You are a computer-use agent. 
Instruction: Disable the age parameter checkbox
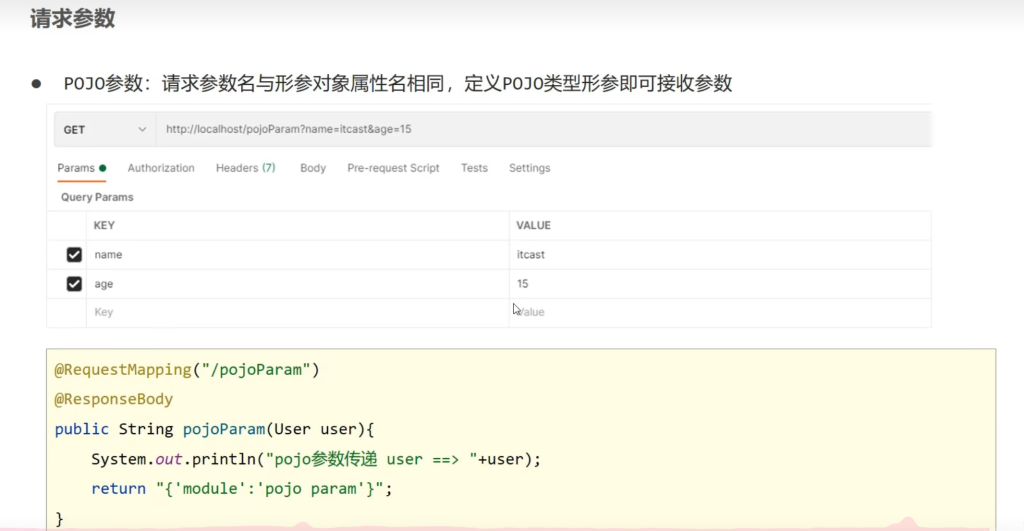point(74,284)
